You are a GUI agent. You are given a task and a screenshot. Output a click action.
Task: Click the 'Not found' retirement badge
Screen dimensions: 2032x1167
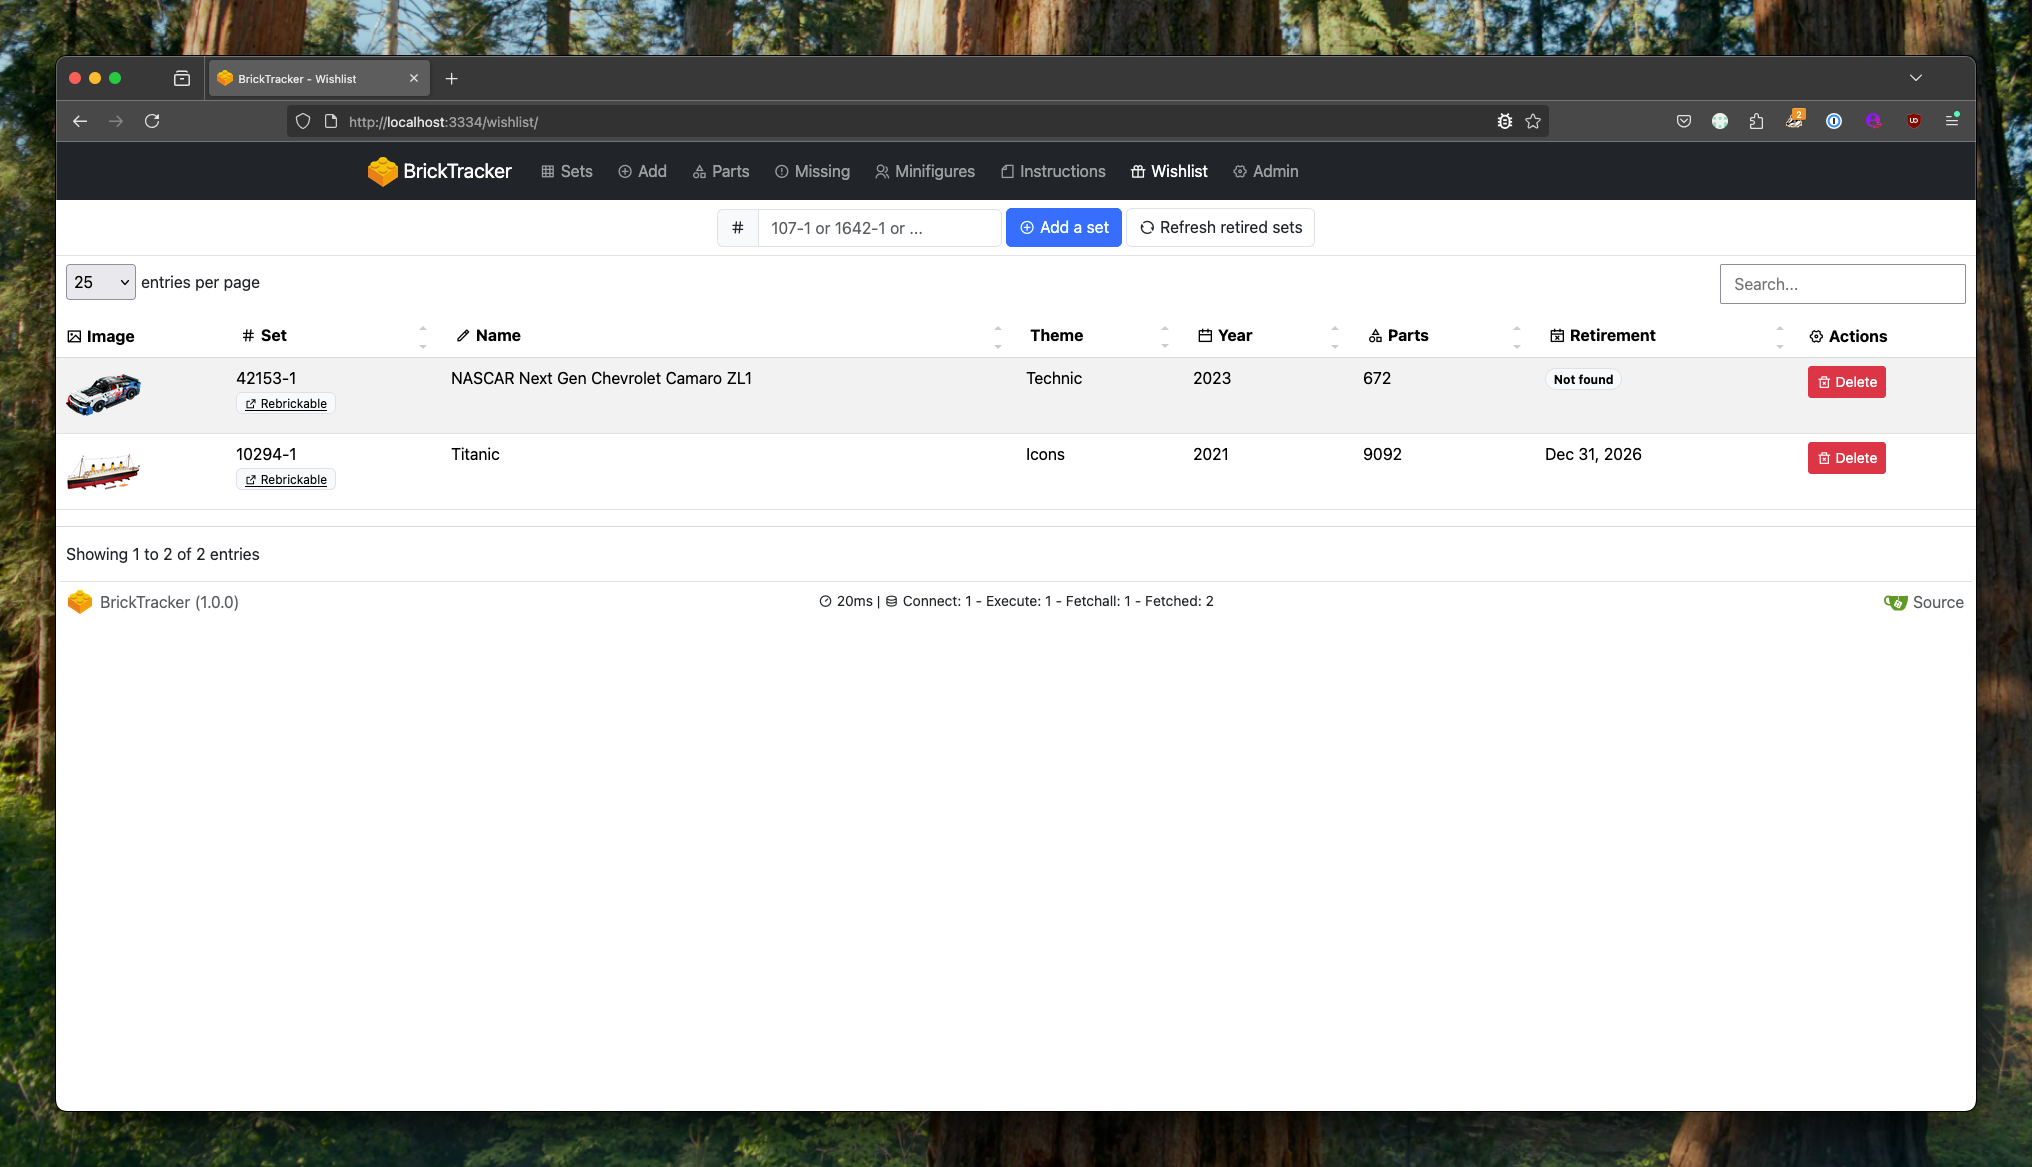pos(1583,380)
